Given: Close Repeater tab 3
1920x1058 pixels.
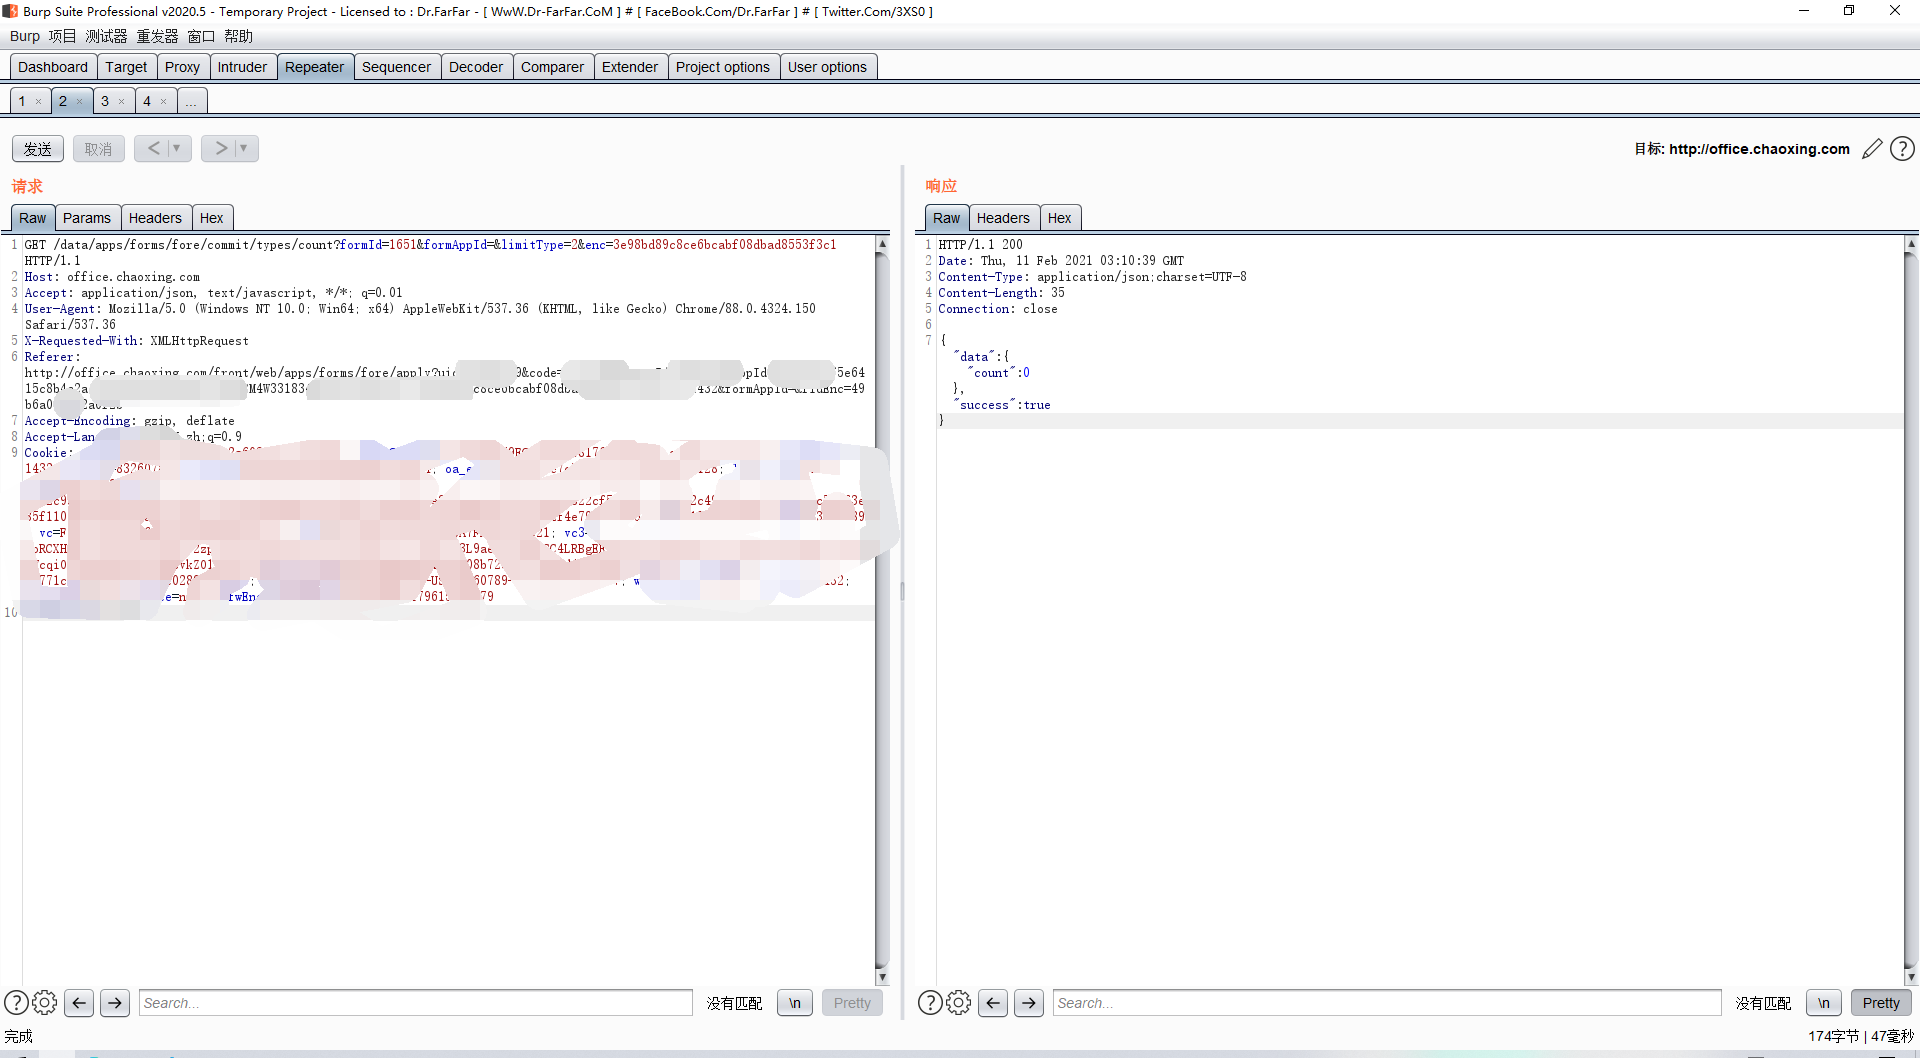Looking at the screenshot, I should [121, 101].
